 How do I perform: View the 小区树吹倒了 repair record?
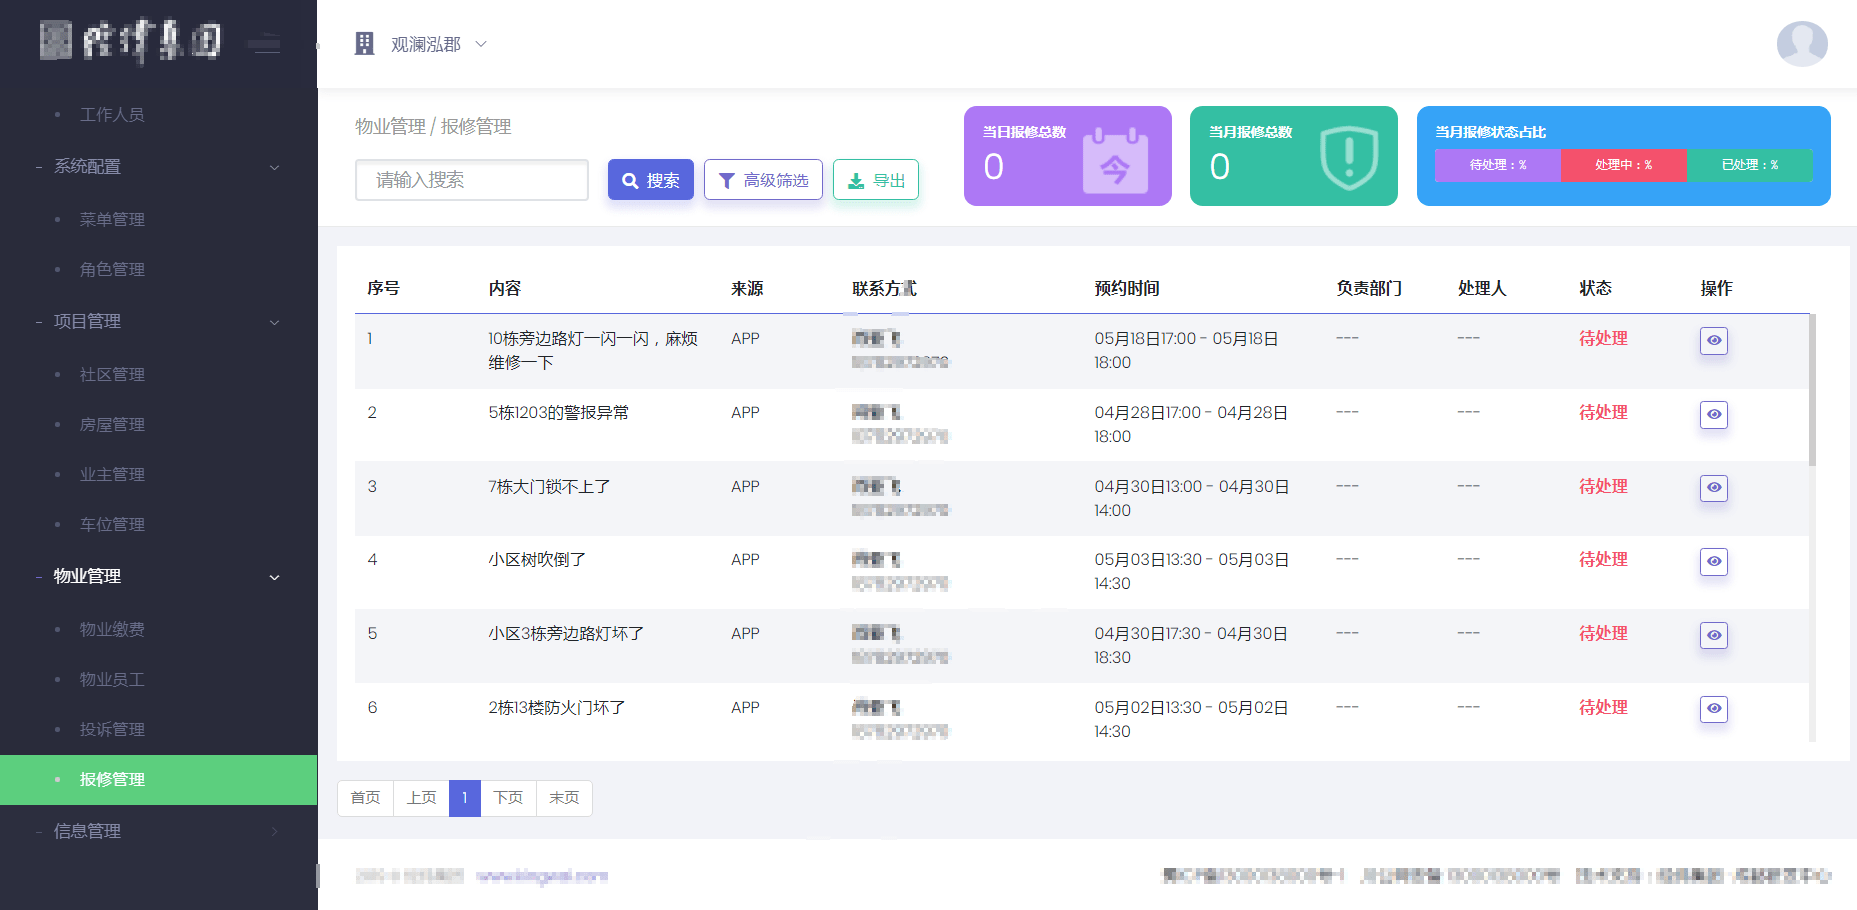pos(1713,562)
